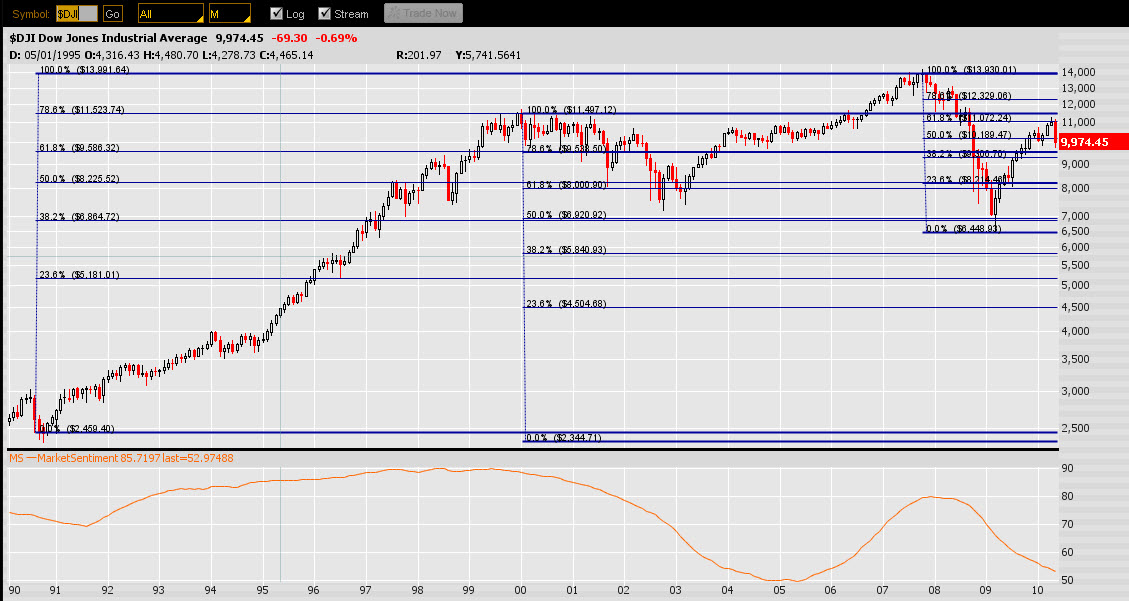Screen dimensions: 1129x601
Task: Click the 0.0% ($2,344.71) Fibonacci label
Action: pyautogui.click(x=564, y=438)
